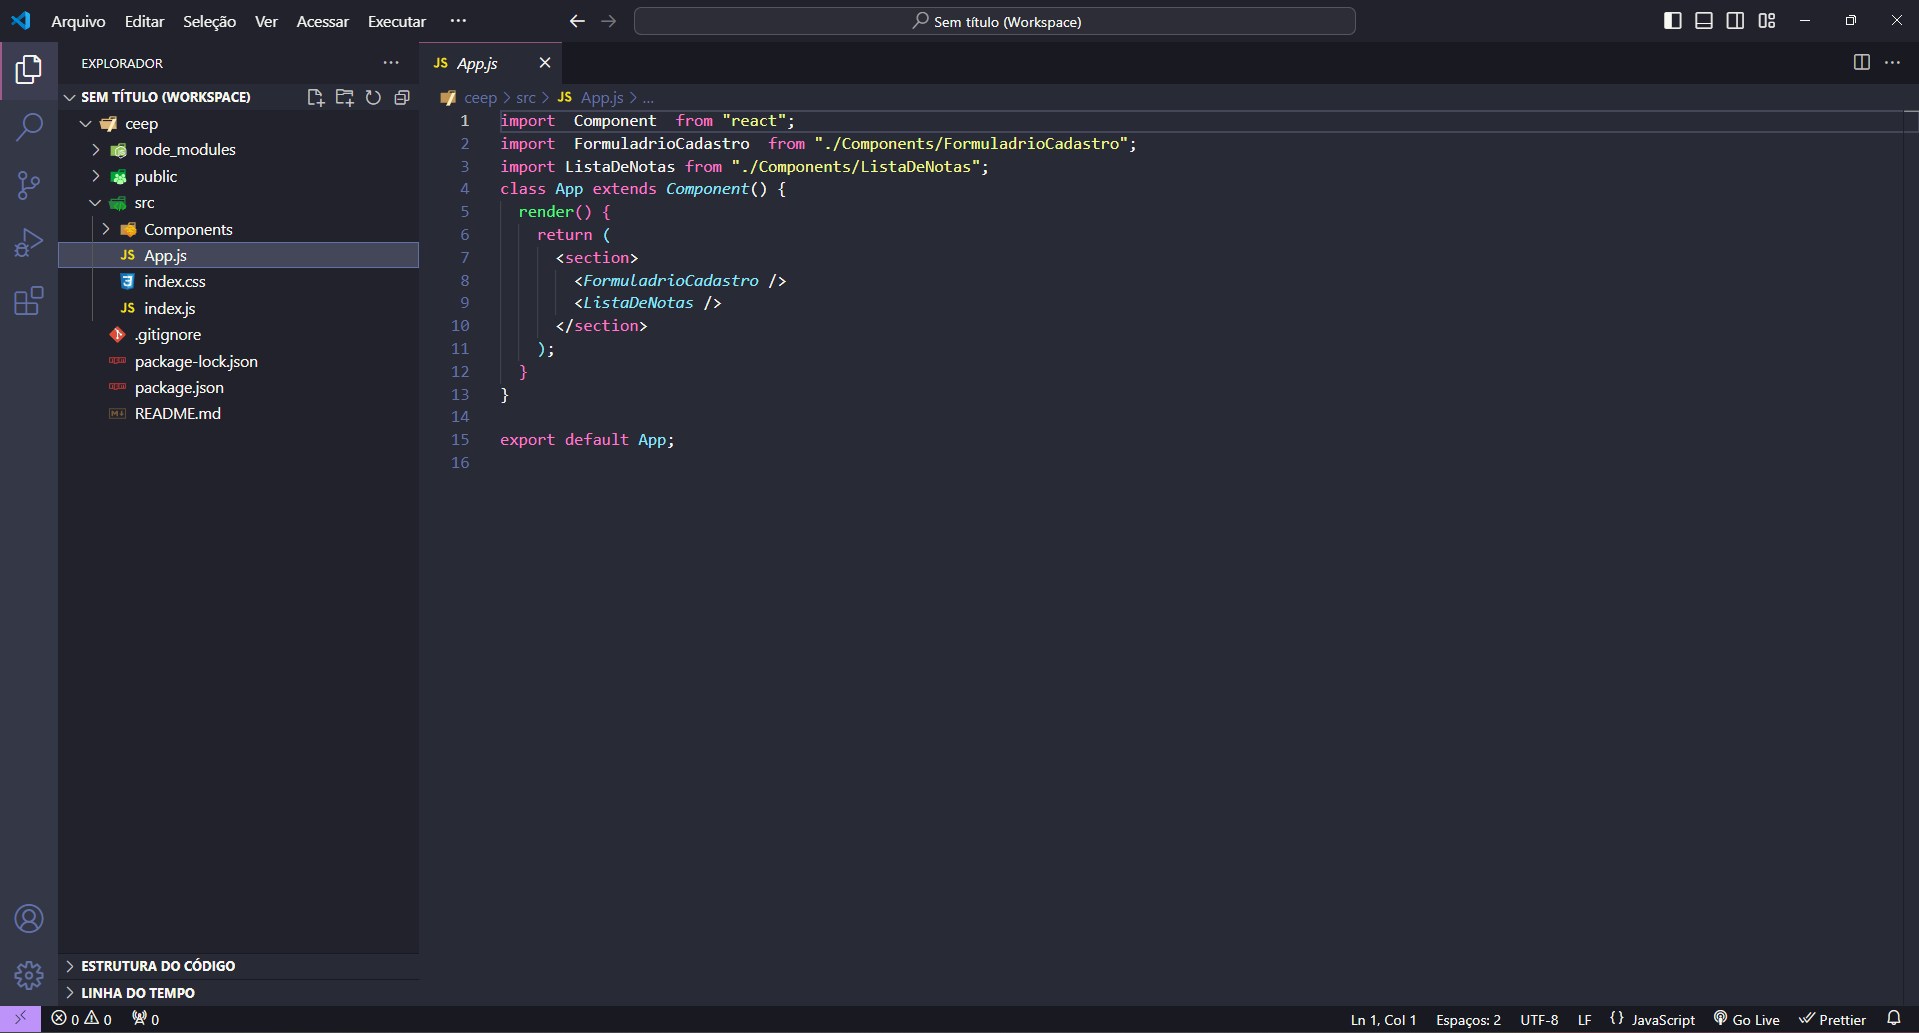Split the editor to the right
Screen dimensions: 1919x1033
[1862, 62]
